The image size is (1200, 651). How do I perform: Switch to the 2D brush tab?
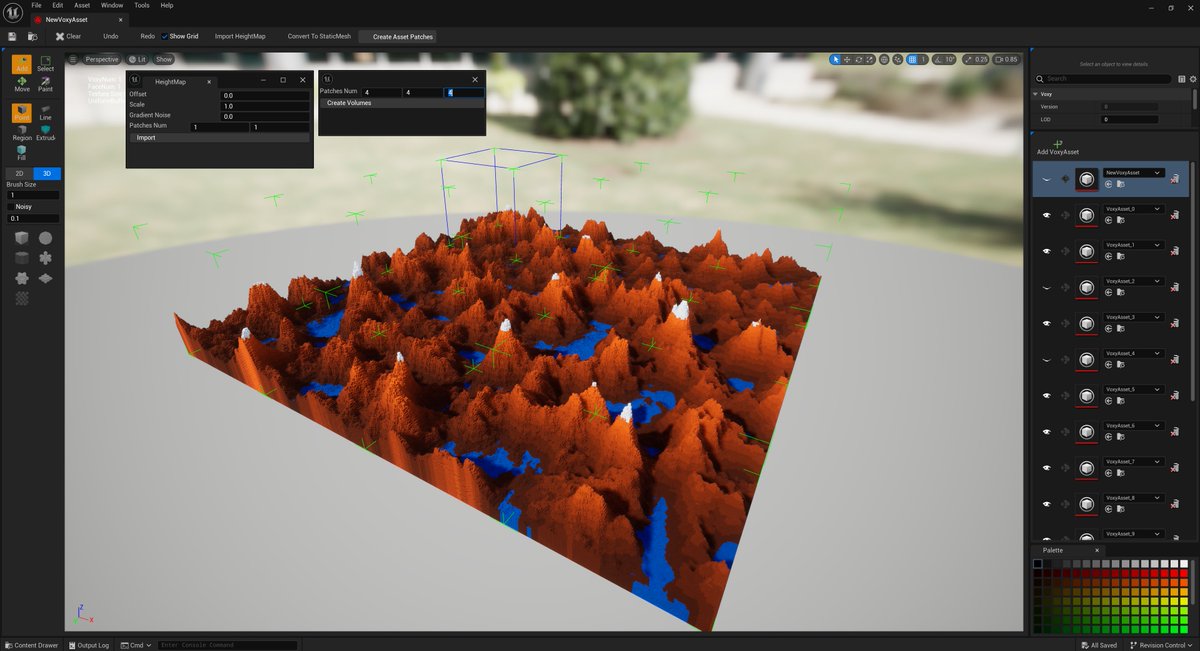19,171
